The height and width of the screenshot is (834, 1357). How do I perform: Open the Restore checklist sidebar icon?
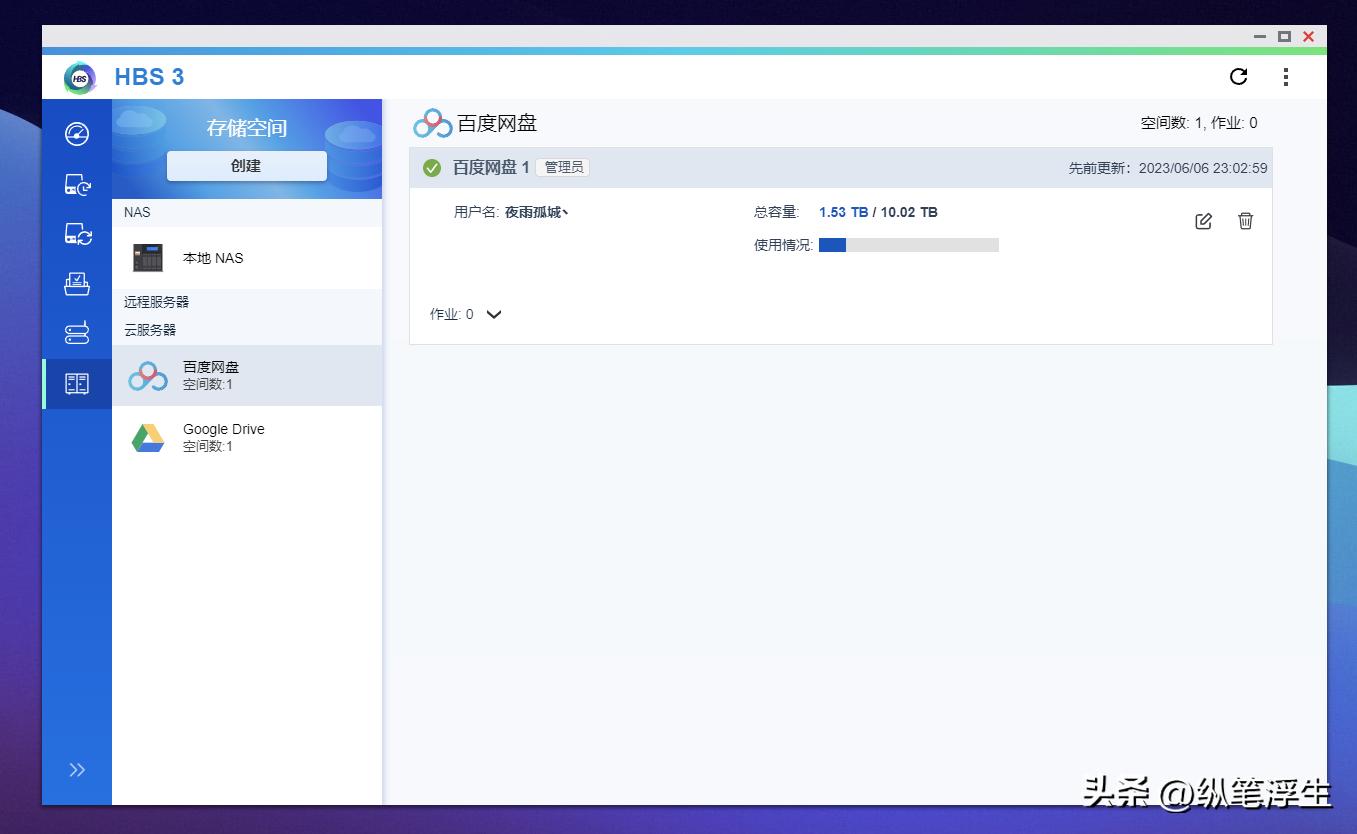point(77,284)
